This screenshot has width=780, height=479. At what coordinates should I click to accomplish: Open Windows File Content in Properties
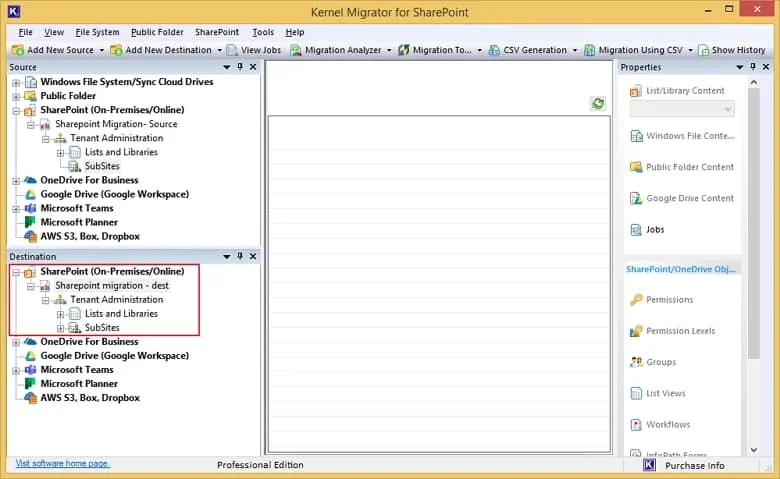pos(682,136)
